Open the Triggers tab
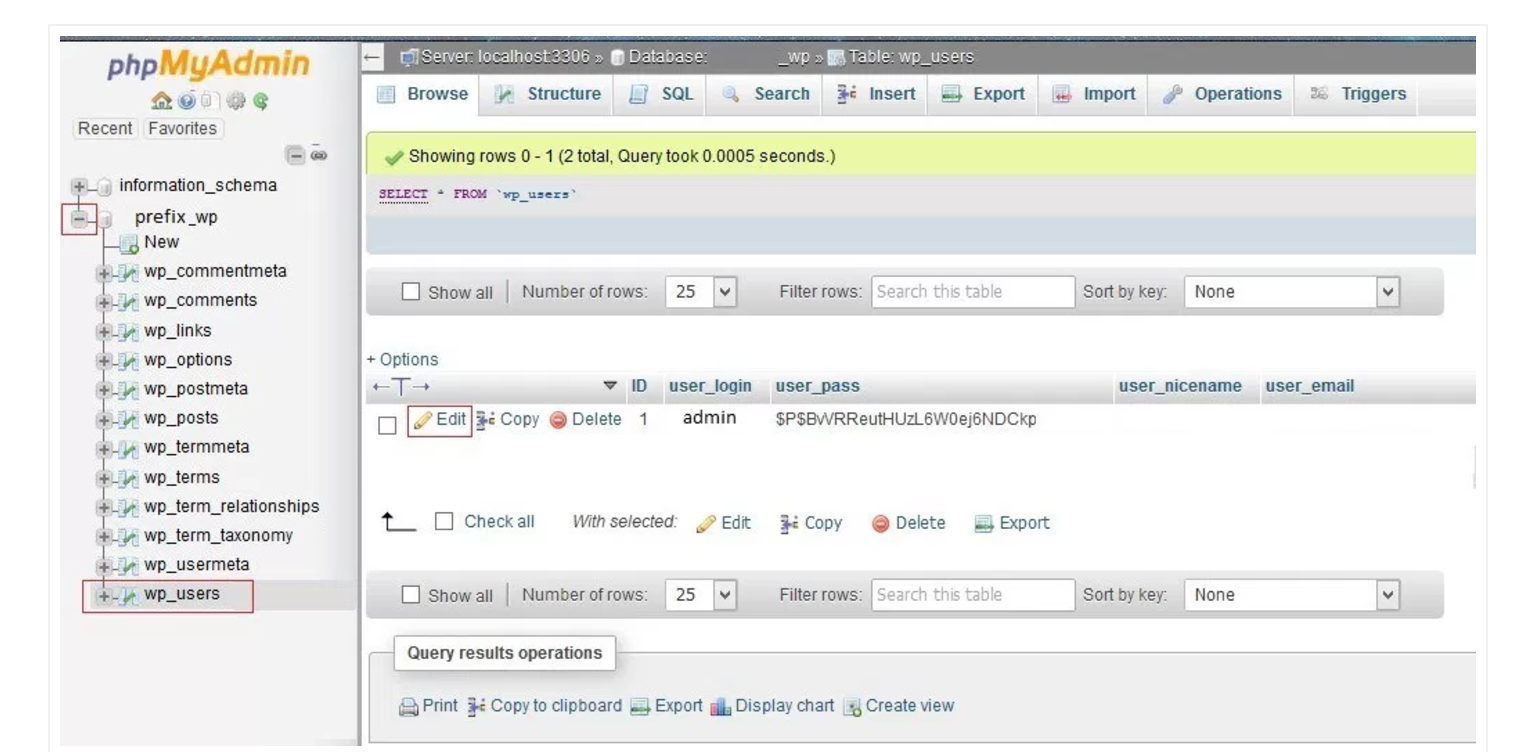 tap(1358, 94)
